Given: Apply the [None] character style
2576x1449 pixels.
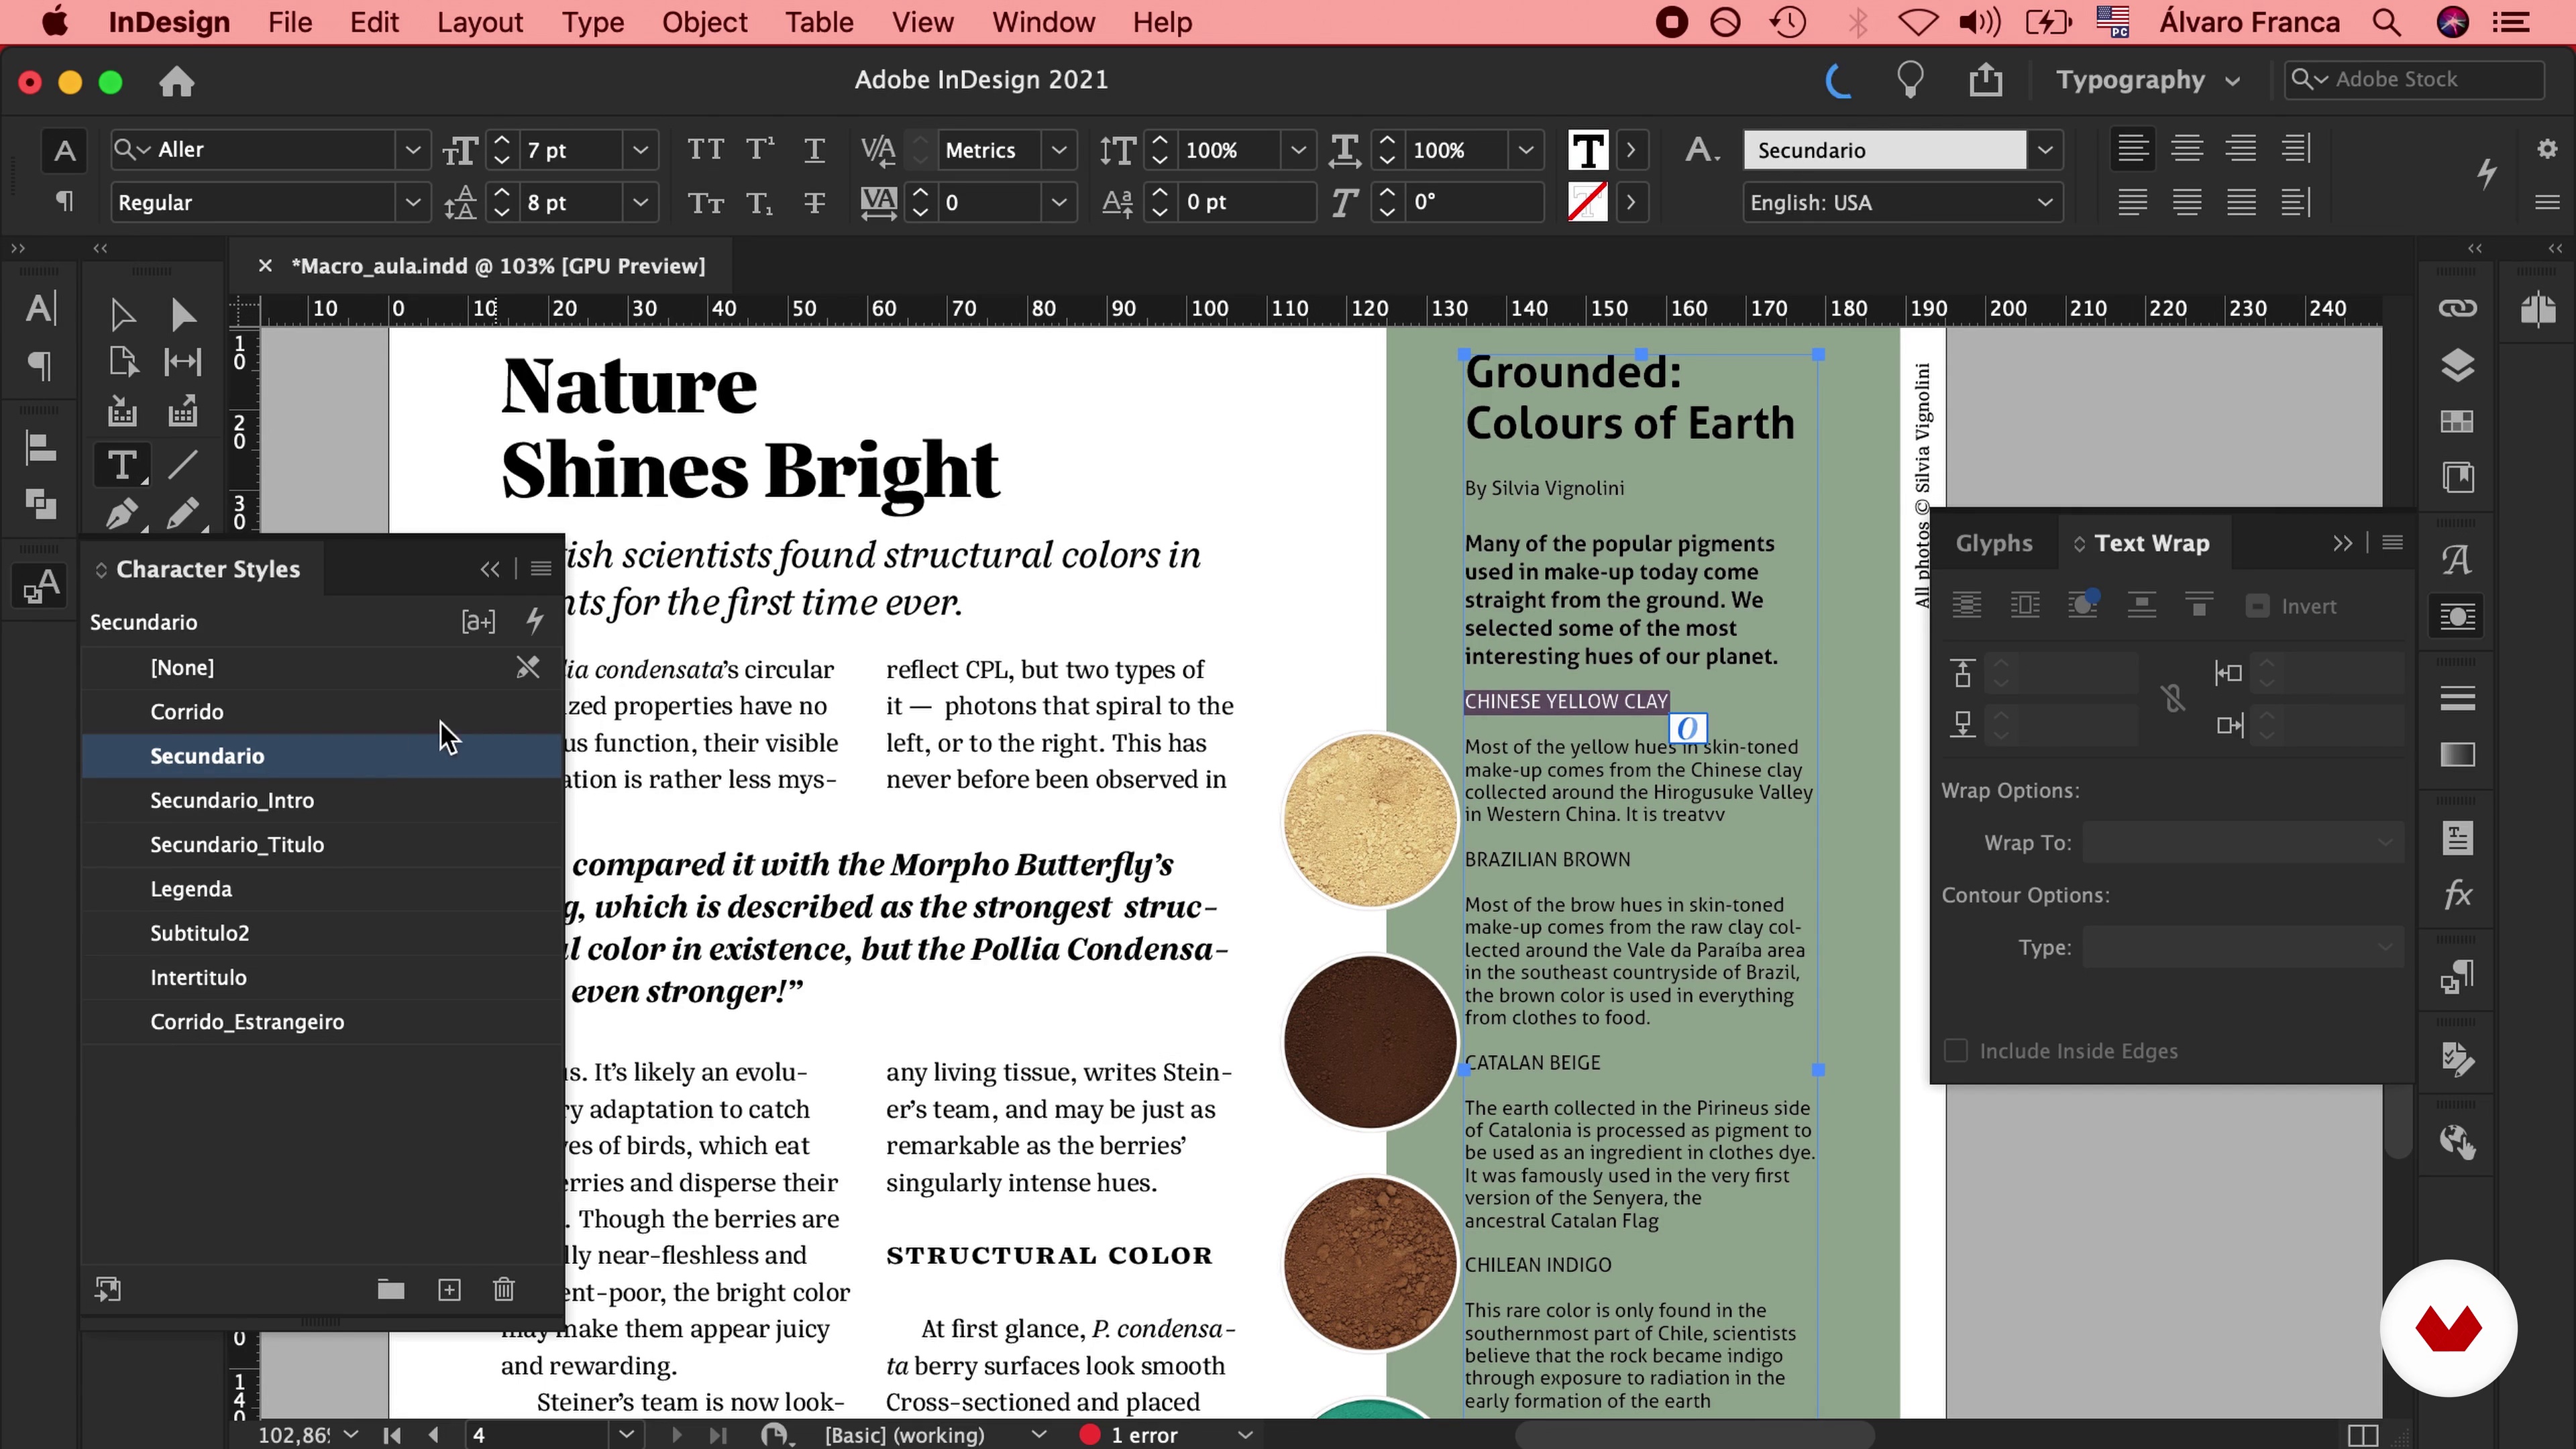Looking at the screenshot, I should click(x=322, y=667).
